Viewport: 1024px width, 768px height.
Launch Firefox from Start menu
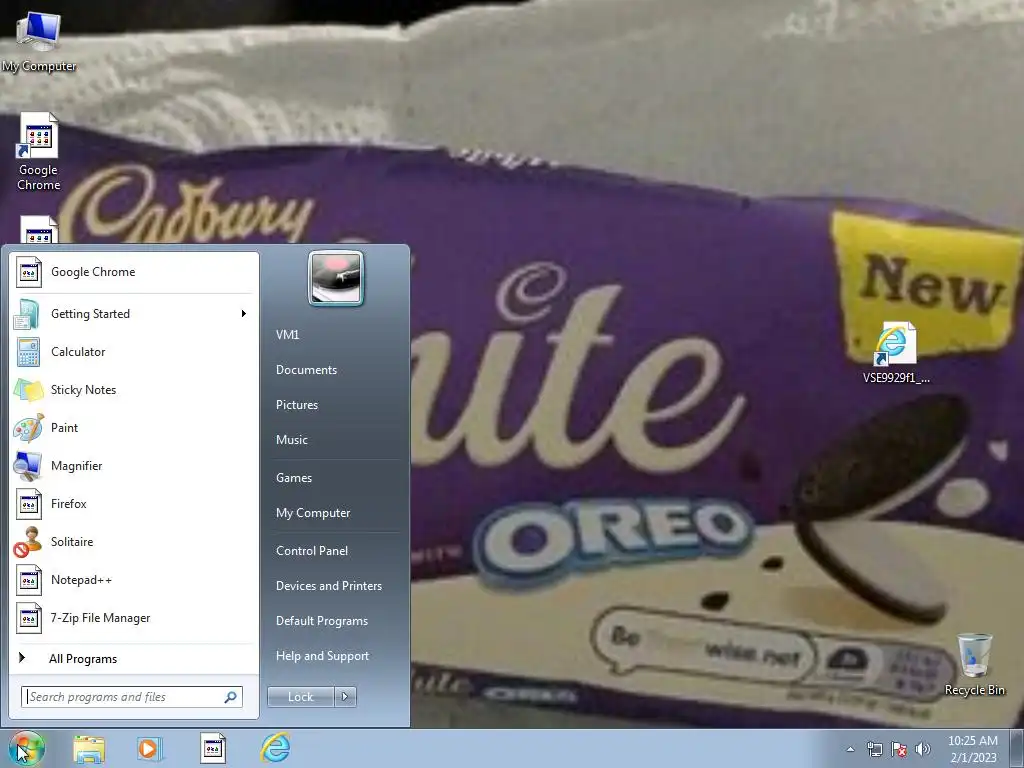134,504
